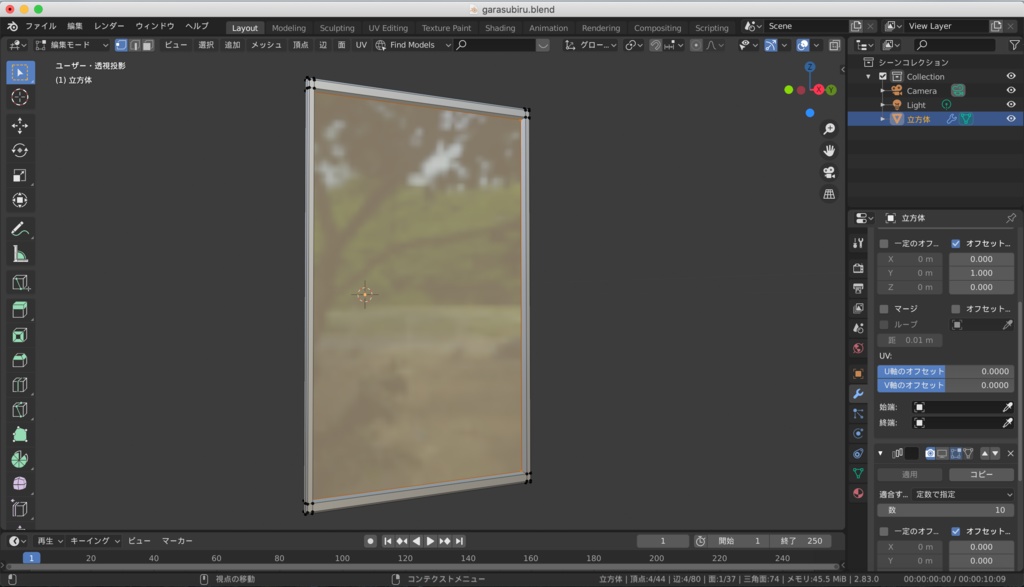This screenshot has height=587, width=1024.
Task: Switch to the UV Editing workspace tab
Action: [x=388, y=27]
